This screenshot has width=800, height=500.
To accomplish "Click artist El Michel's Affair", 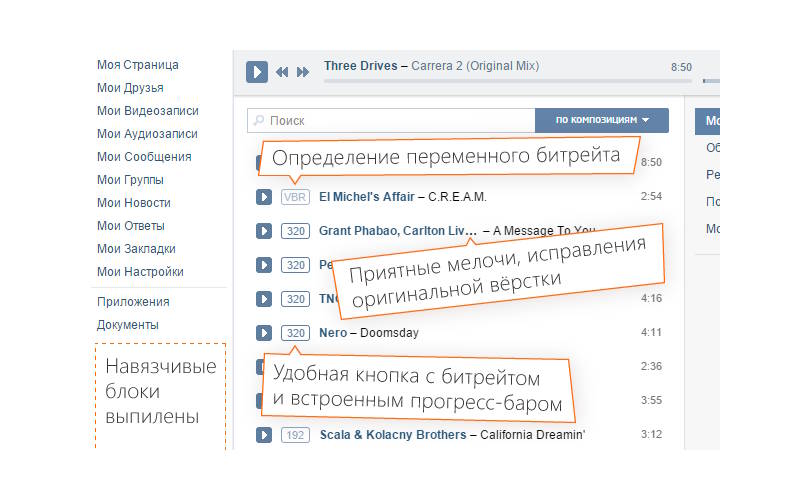I will [367, 197].
